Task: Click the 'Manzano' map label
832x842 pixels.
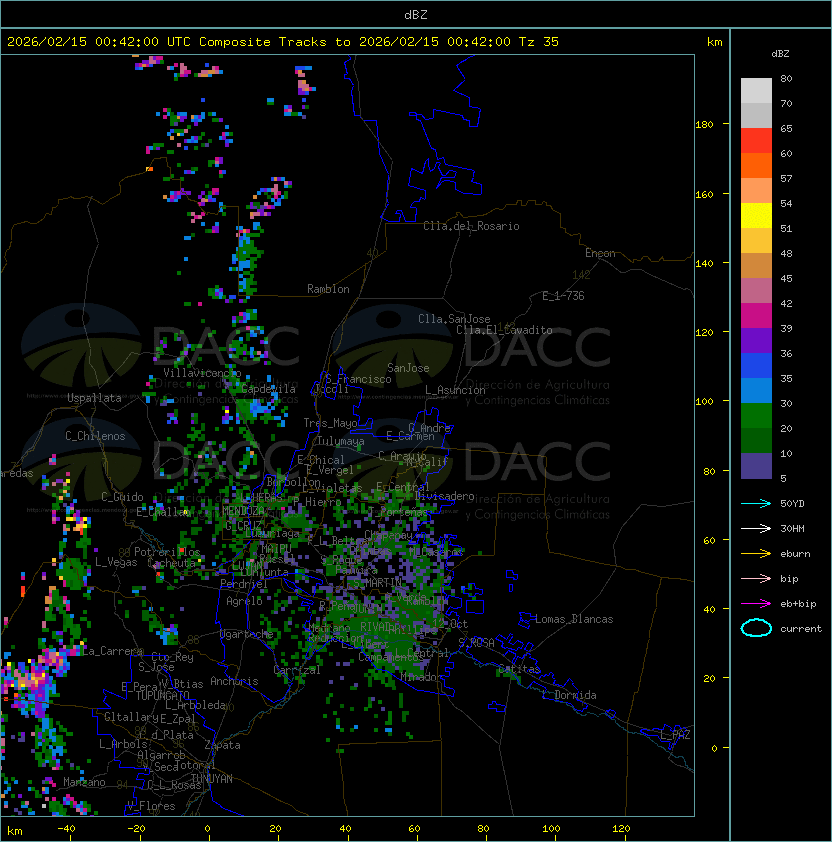Action: 84,782
